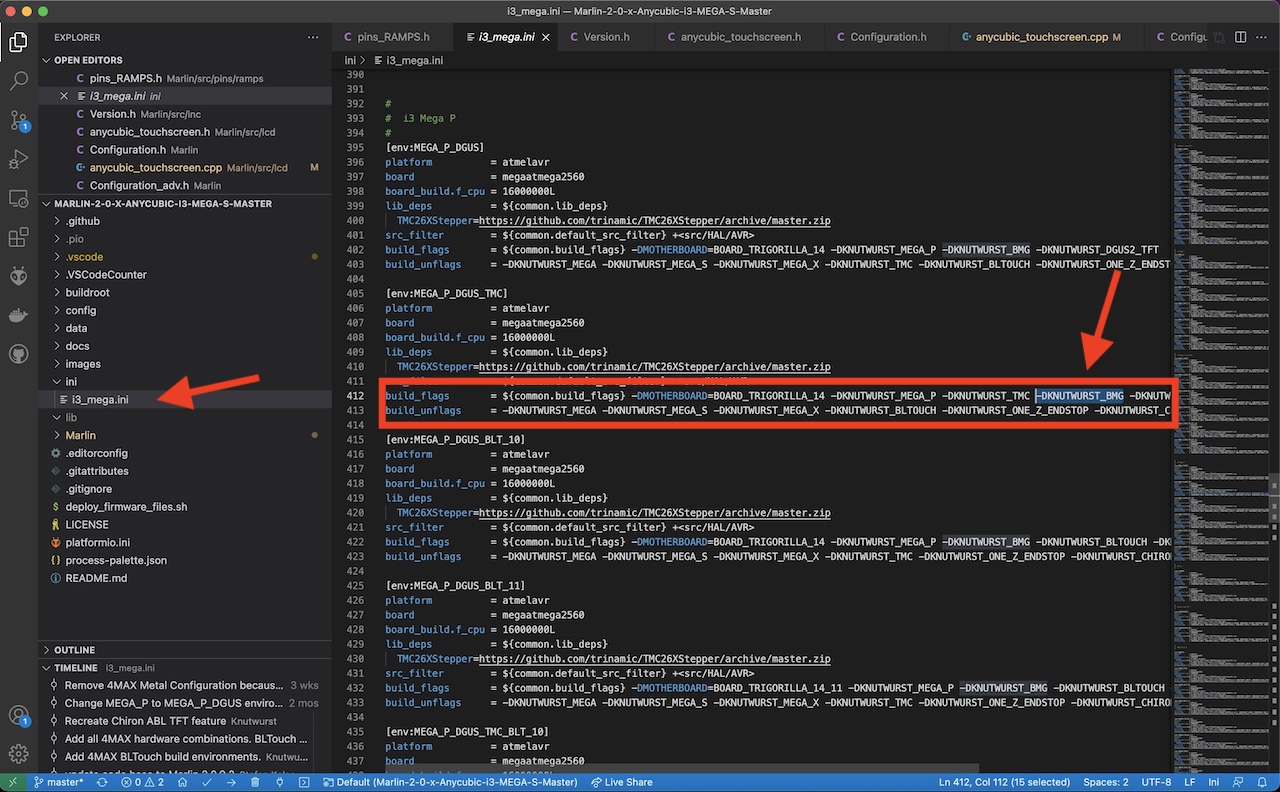Click Explorer more actions ellipsis
The image size is (1280, 792).
pyautogui.click(x=313, y=37)
